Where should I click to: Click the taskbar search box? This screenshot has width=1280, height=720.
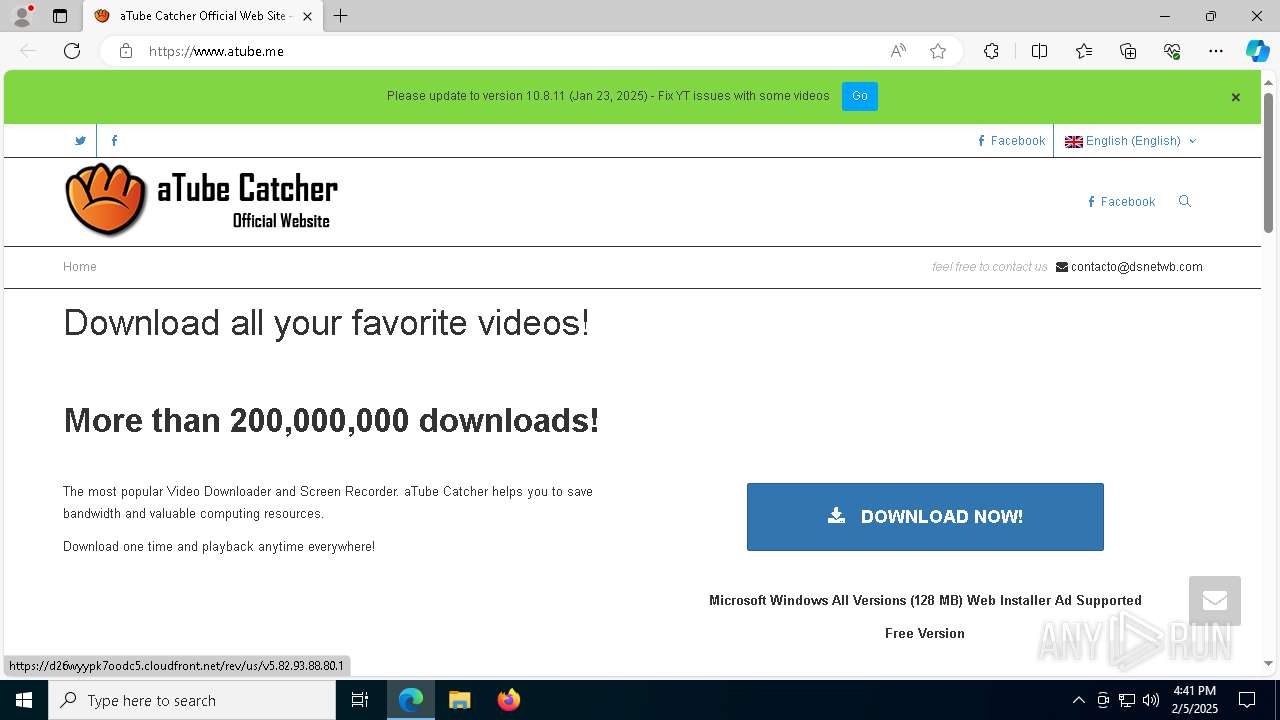coord(192,700)
